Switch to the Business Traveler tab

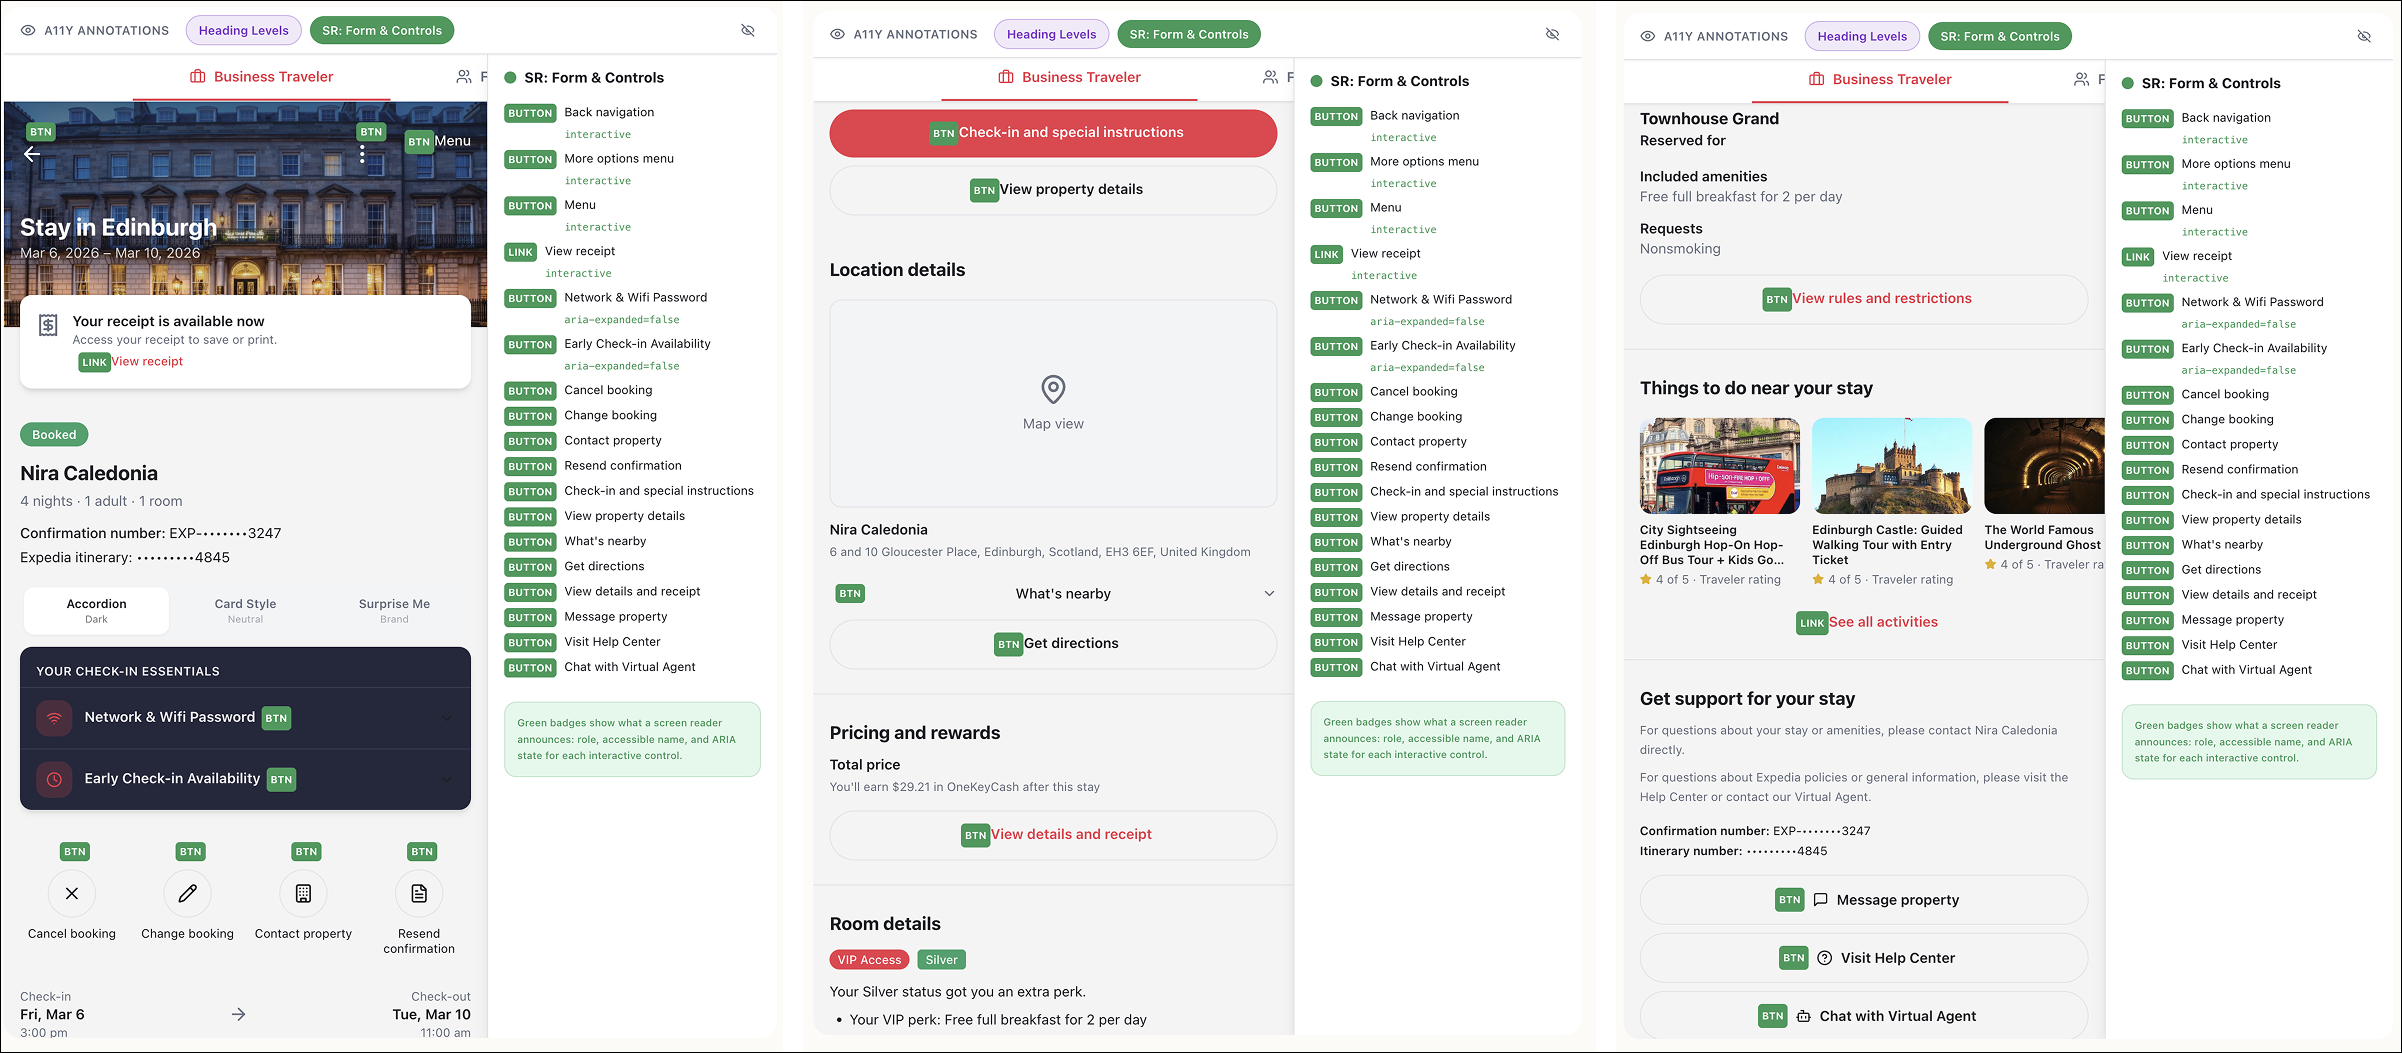pyautogui.click(x=261, y=76)
